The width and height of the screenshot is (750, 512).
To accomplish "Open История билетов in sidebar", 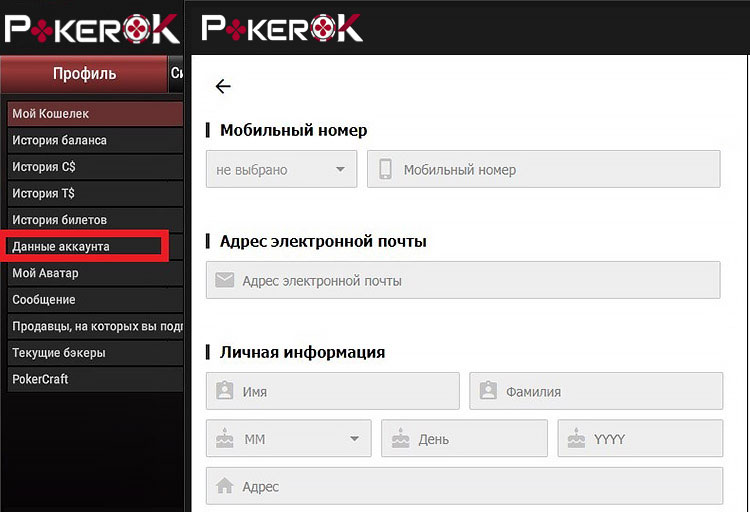I will tap(95, 220).
